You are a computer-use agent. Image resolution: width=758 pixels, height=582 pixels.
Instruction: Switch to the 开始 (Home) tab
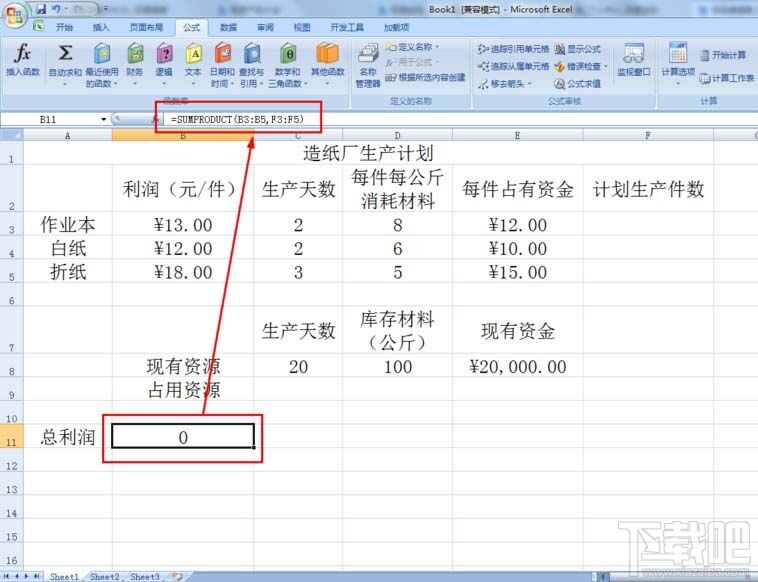[x=64, y=27]
